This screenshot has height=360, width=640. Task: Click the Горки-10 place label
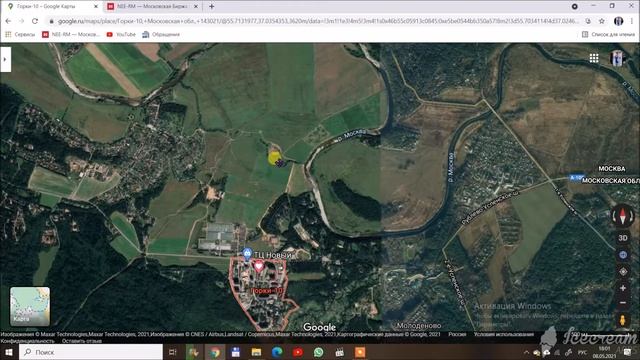[266, 291]
